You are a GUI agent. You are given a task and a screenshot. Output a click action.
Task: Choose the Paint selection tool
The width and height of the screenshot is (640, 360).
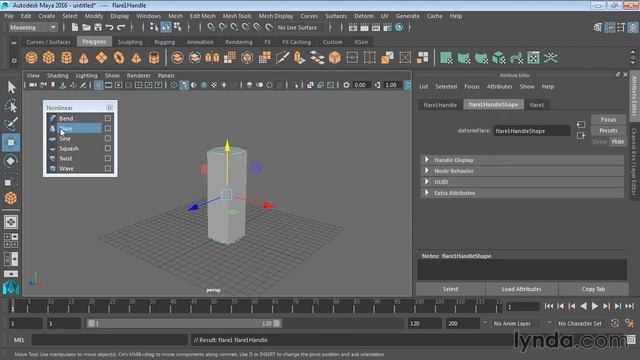pos(11,123)
